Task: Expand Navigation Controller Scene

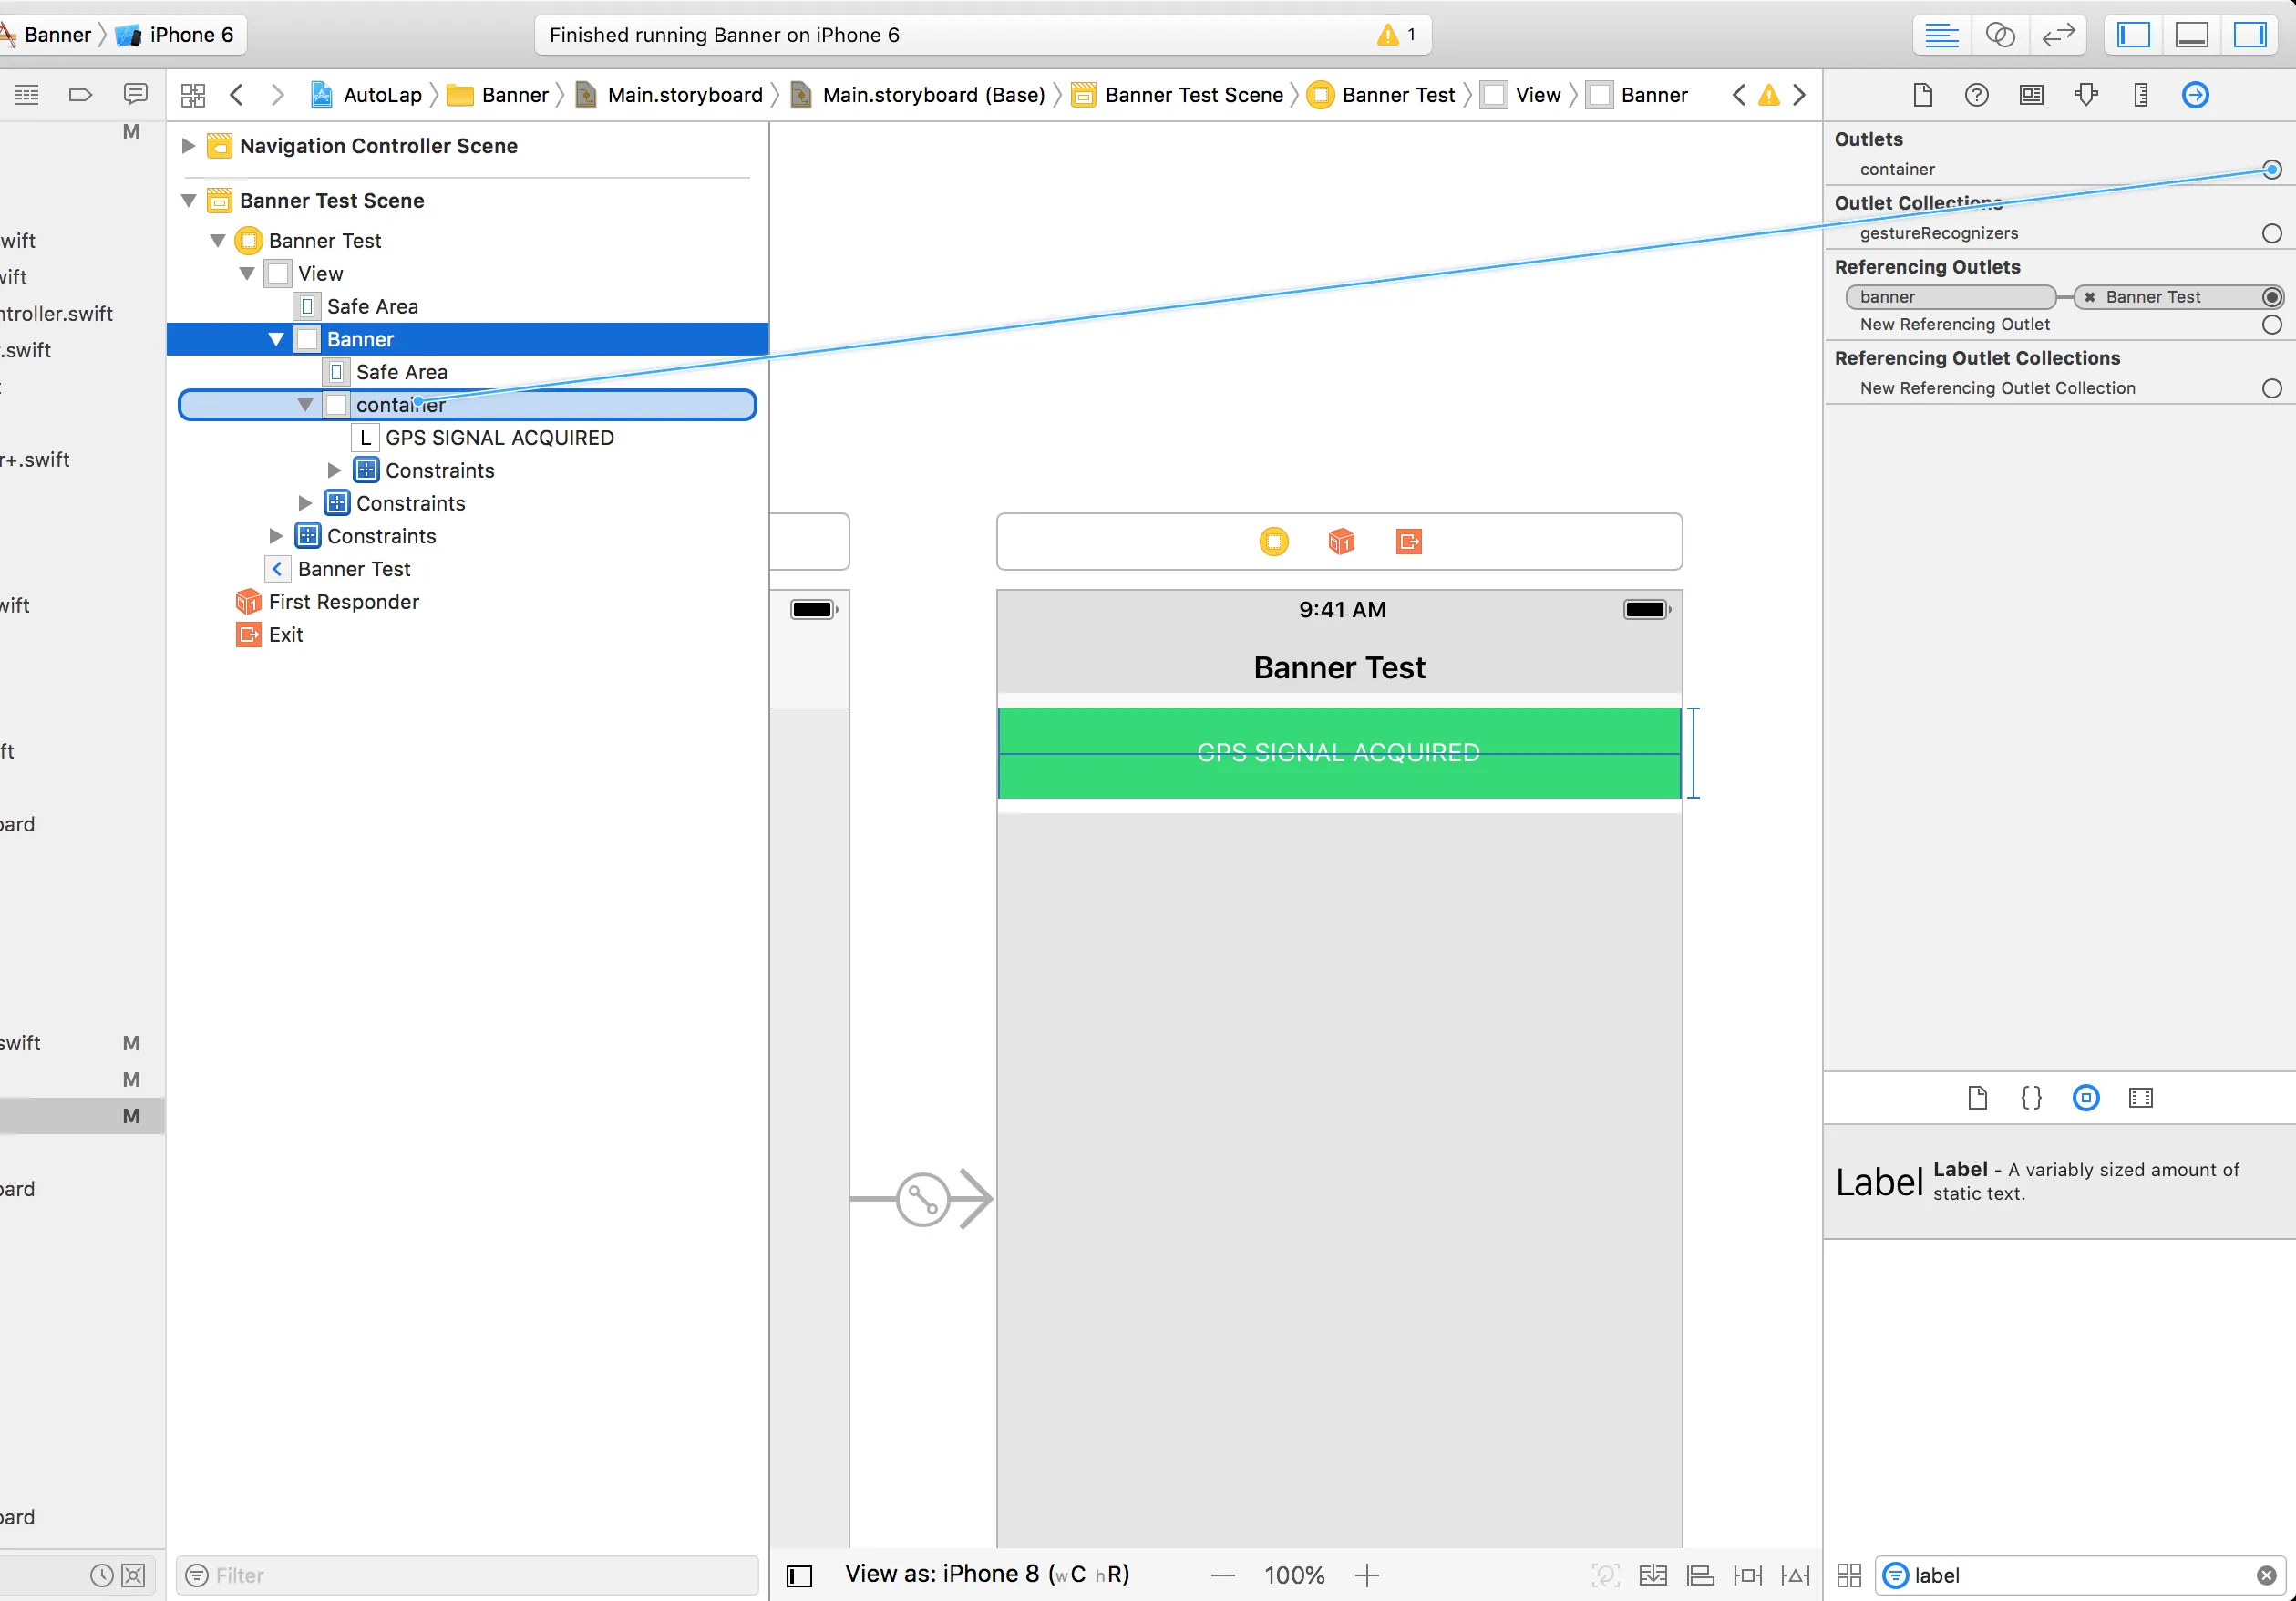Action: (188, 146)
